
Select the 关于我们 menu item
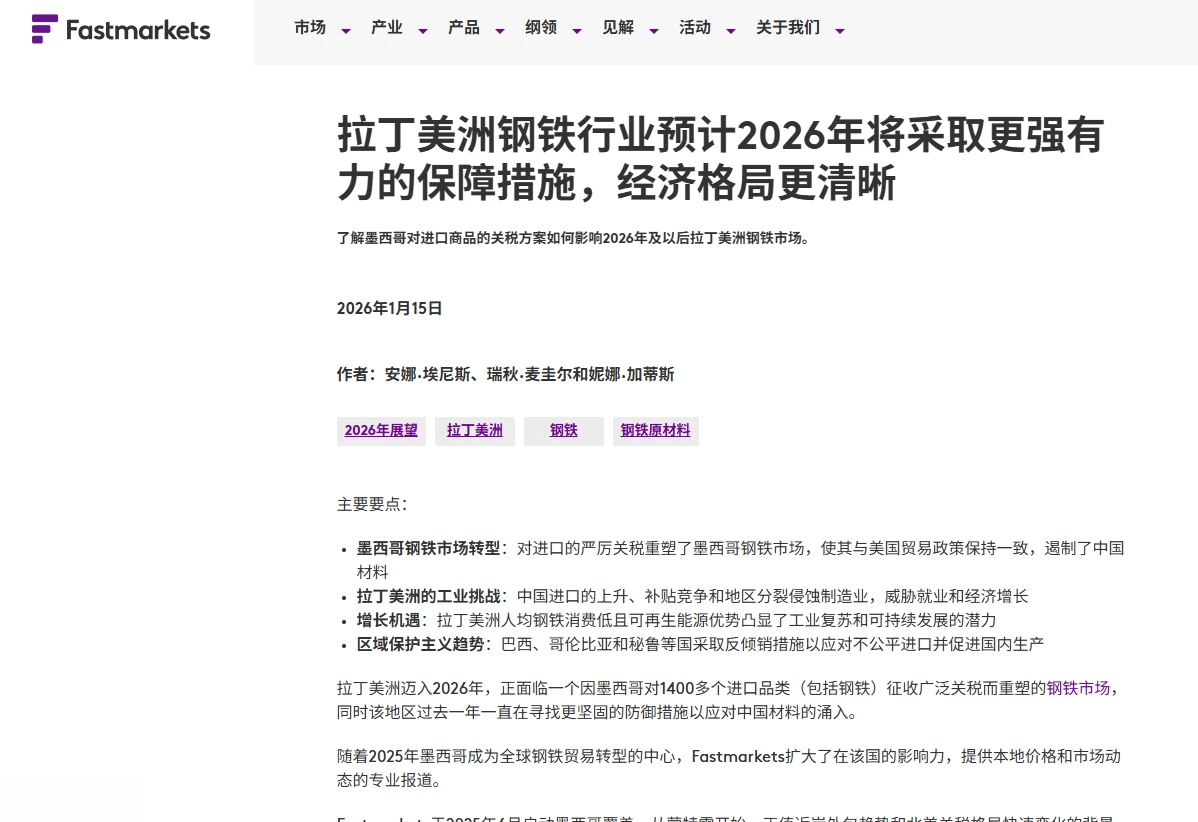789,28
